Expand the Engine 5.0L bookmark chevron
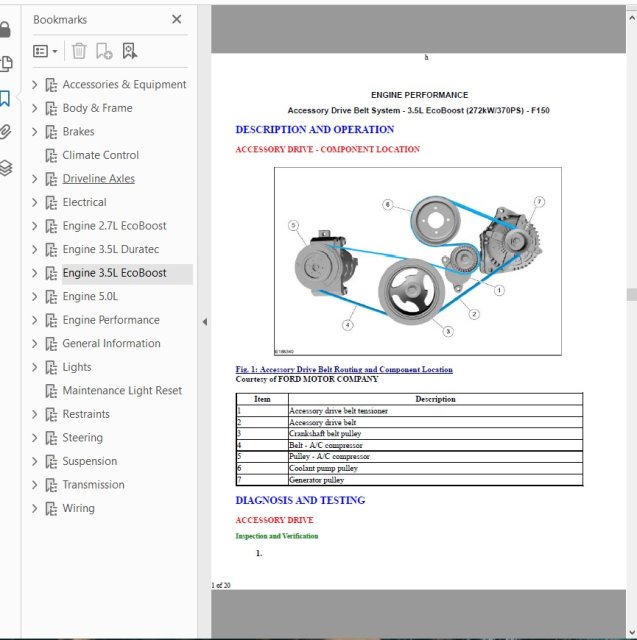 click(34, 297)
